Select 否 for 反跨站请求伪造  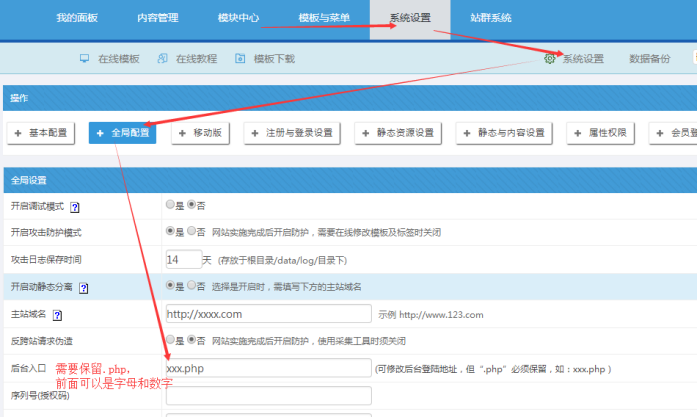191,341
